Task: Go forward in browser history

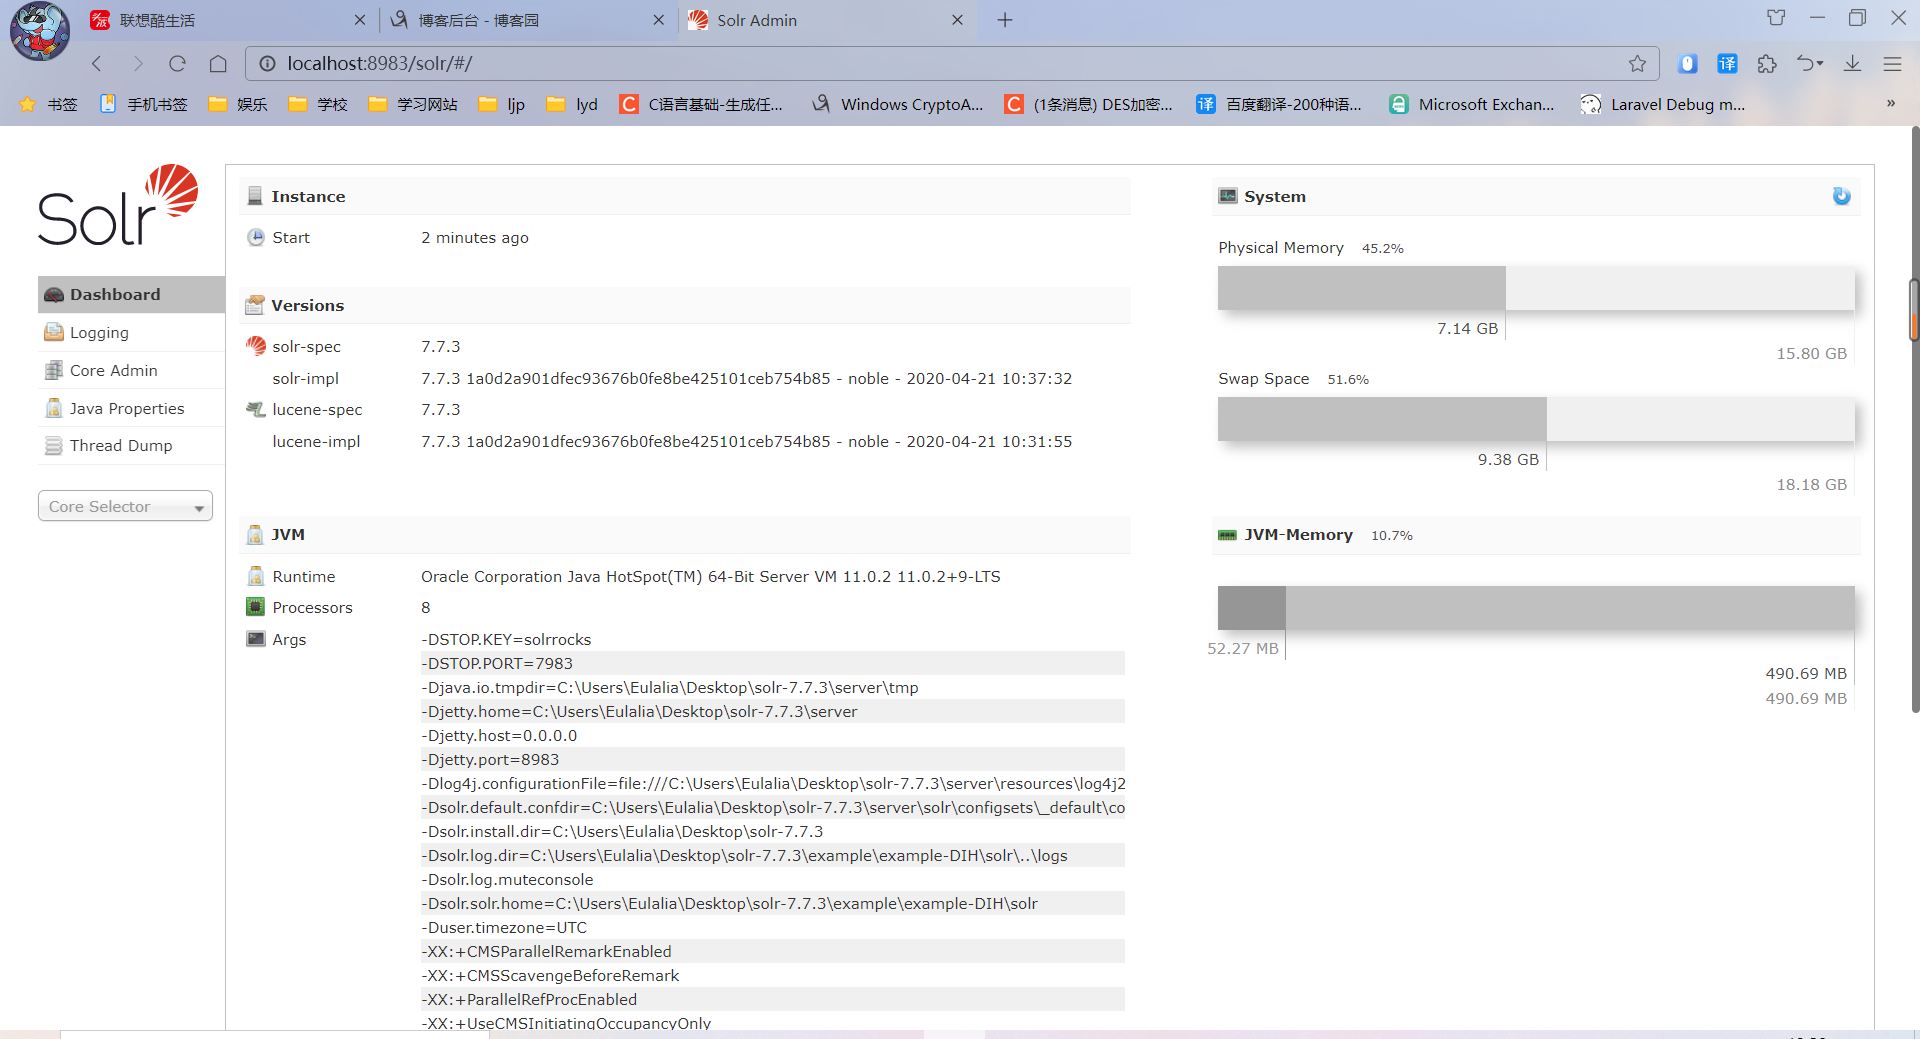Action: [138, 64]
